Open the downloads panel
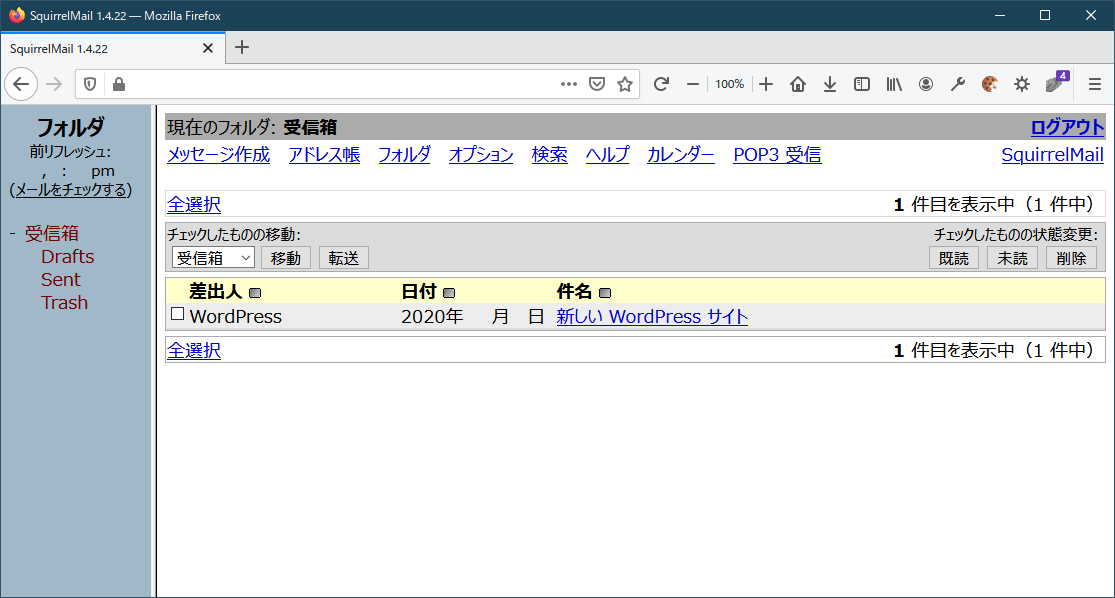 point(830,84)
